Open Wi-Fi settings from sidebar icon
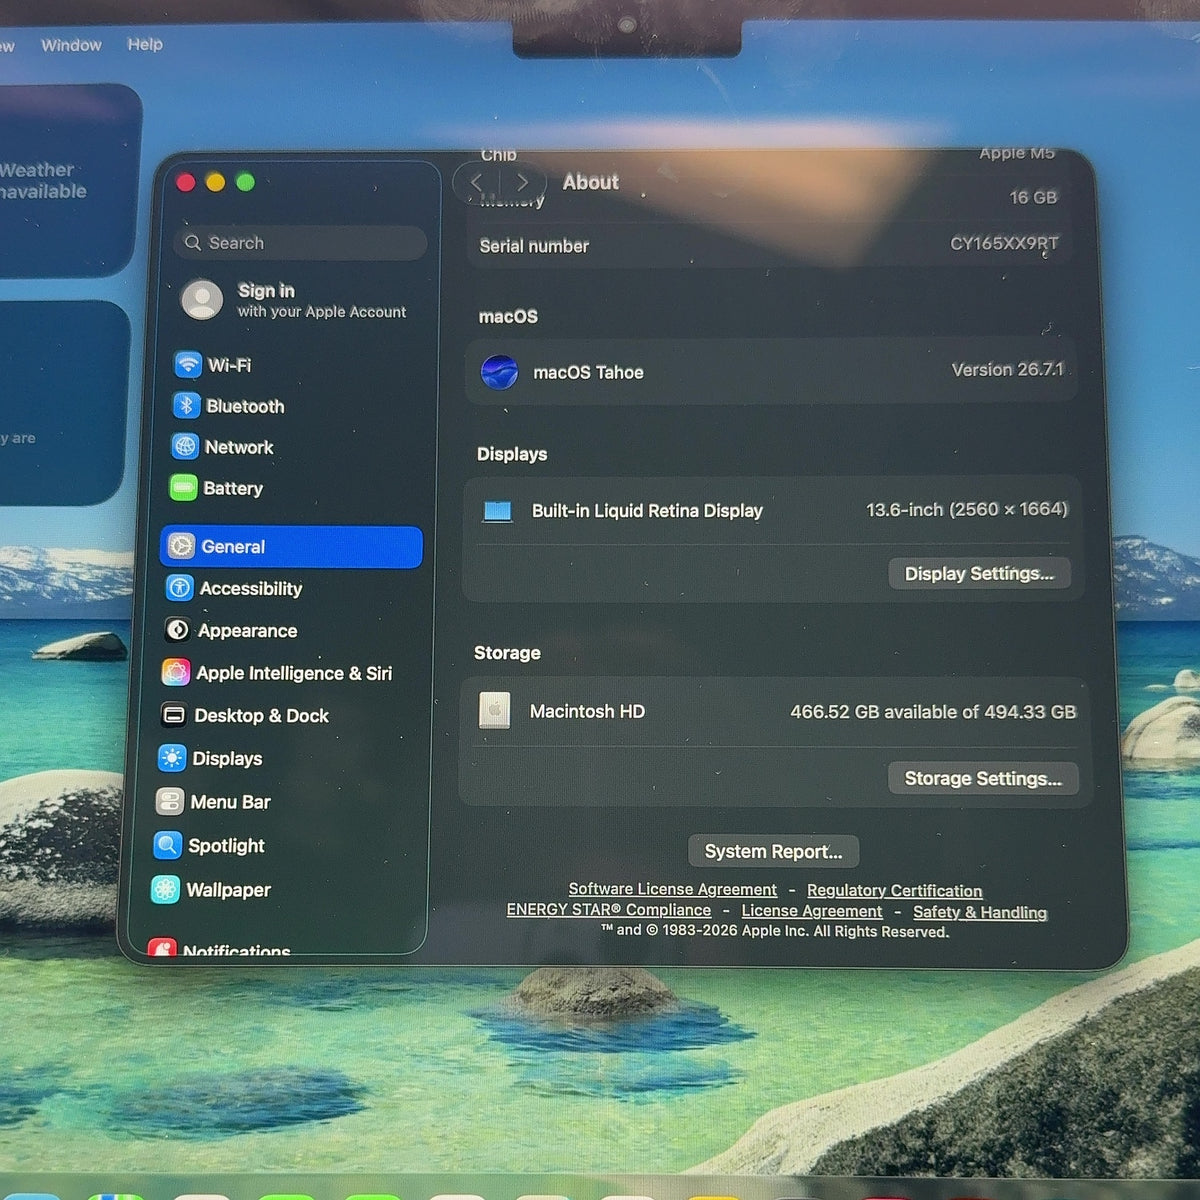This screenshot has height=1200, width=1200. (x=188, y=365)
